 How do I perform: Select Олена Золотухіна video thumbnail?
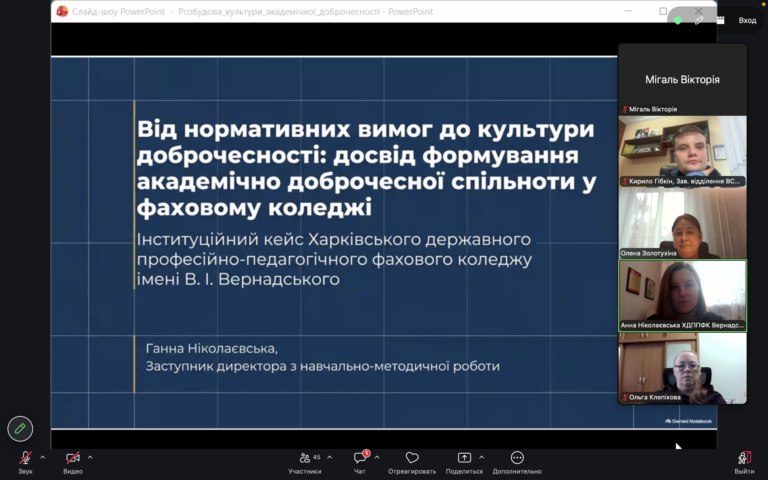(683, 223)
